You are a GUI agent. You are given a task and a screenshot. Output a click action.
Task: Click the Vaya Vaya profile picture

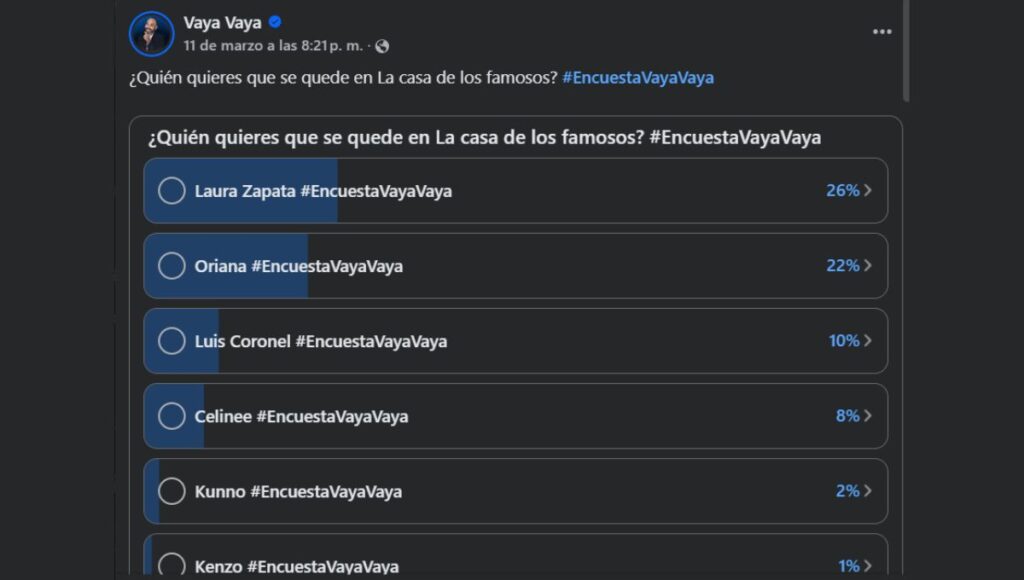151,31
